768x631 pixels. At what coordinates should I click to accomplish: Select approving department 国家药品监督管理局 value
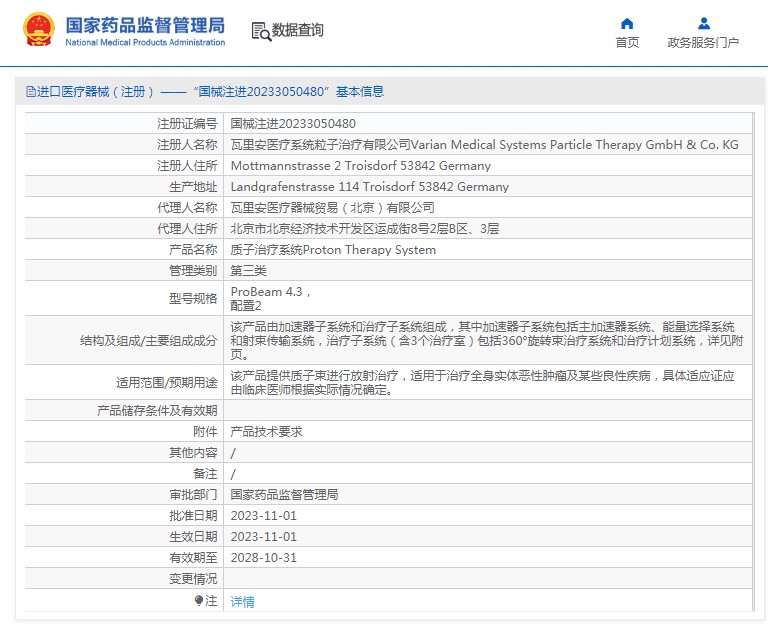(x=284, y=495)
